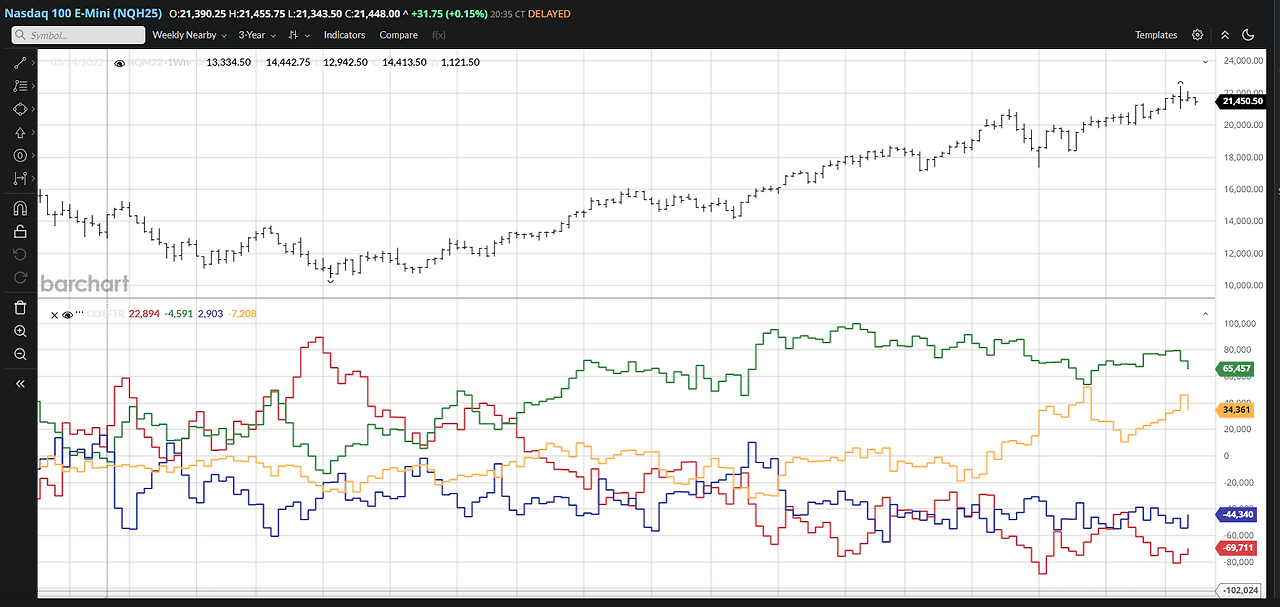Choose the shapes drawing tool

[19, 109]
